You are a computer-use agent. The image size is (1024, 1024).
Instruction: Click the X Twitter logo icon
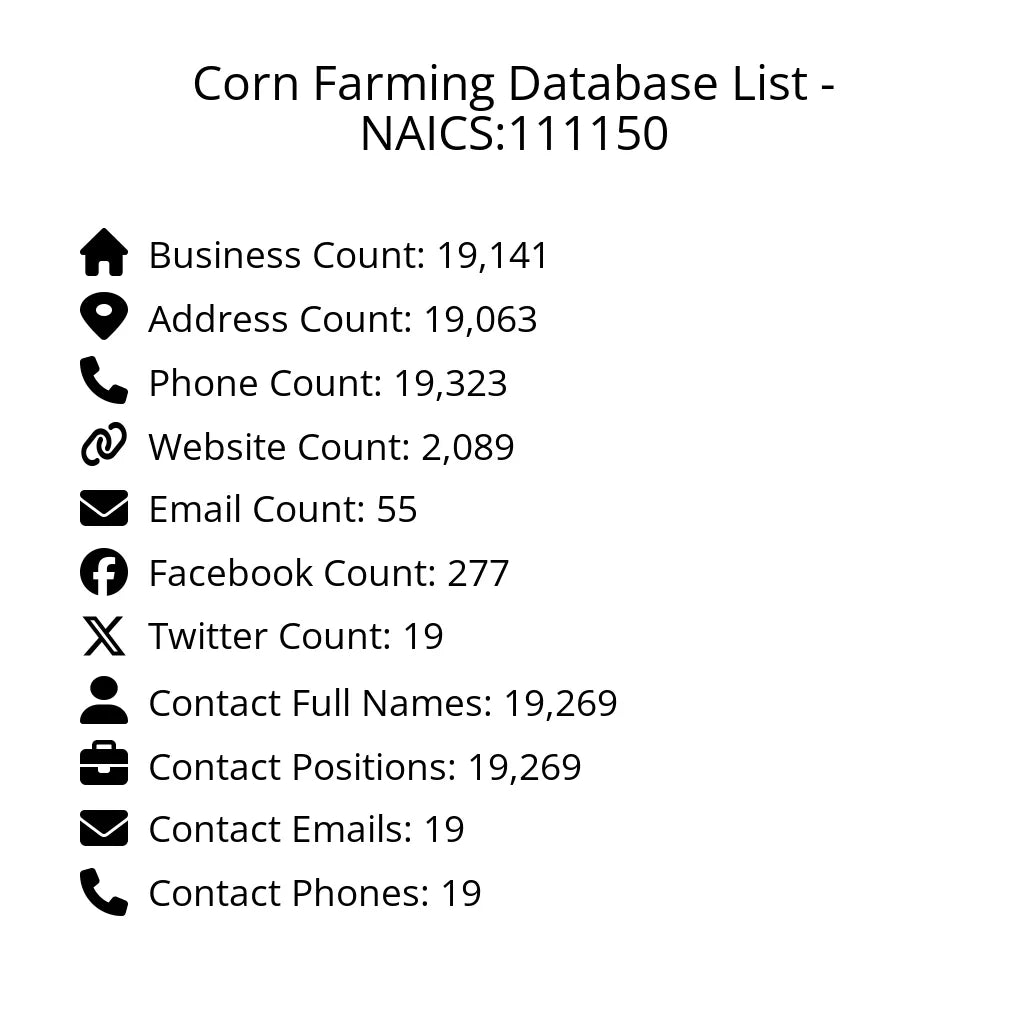coord(104,636)
